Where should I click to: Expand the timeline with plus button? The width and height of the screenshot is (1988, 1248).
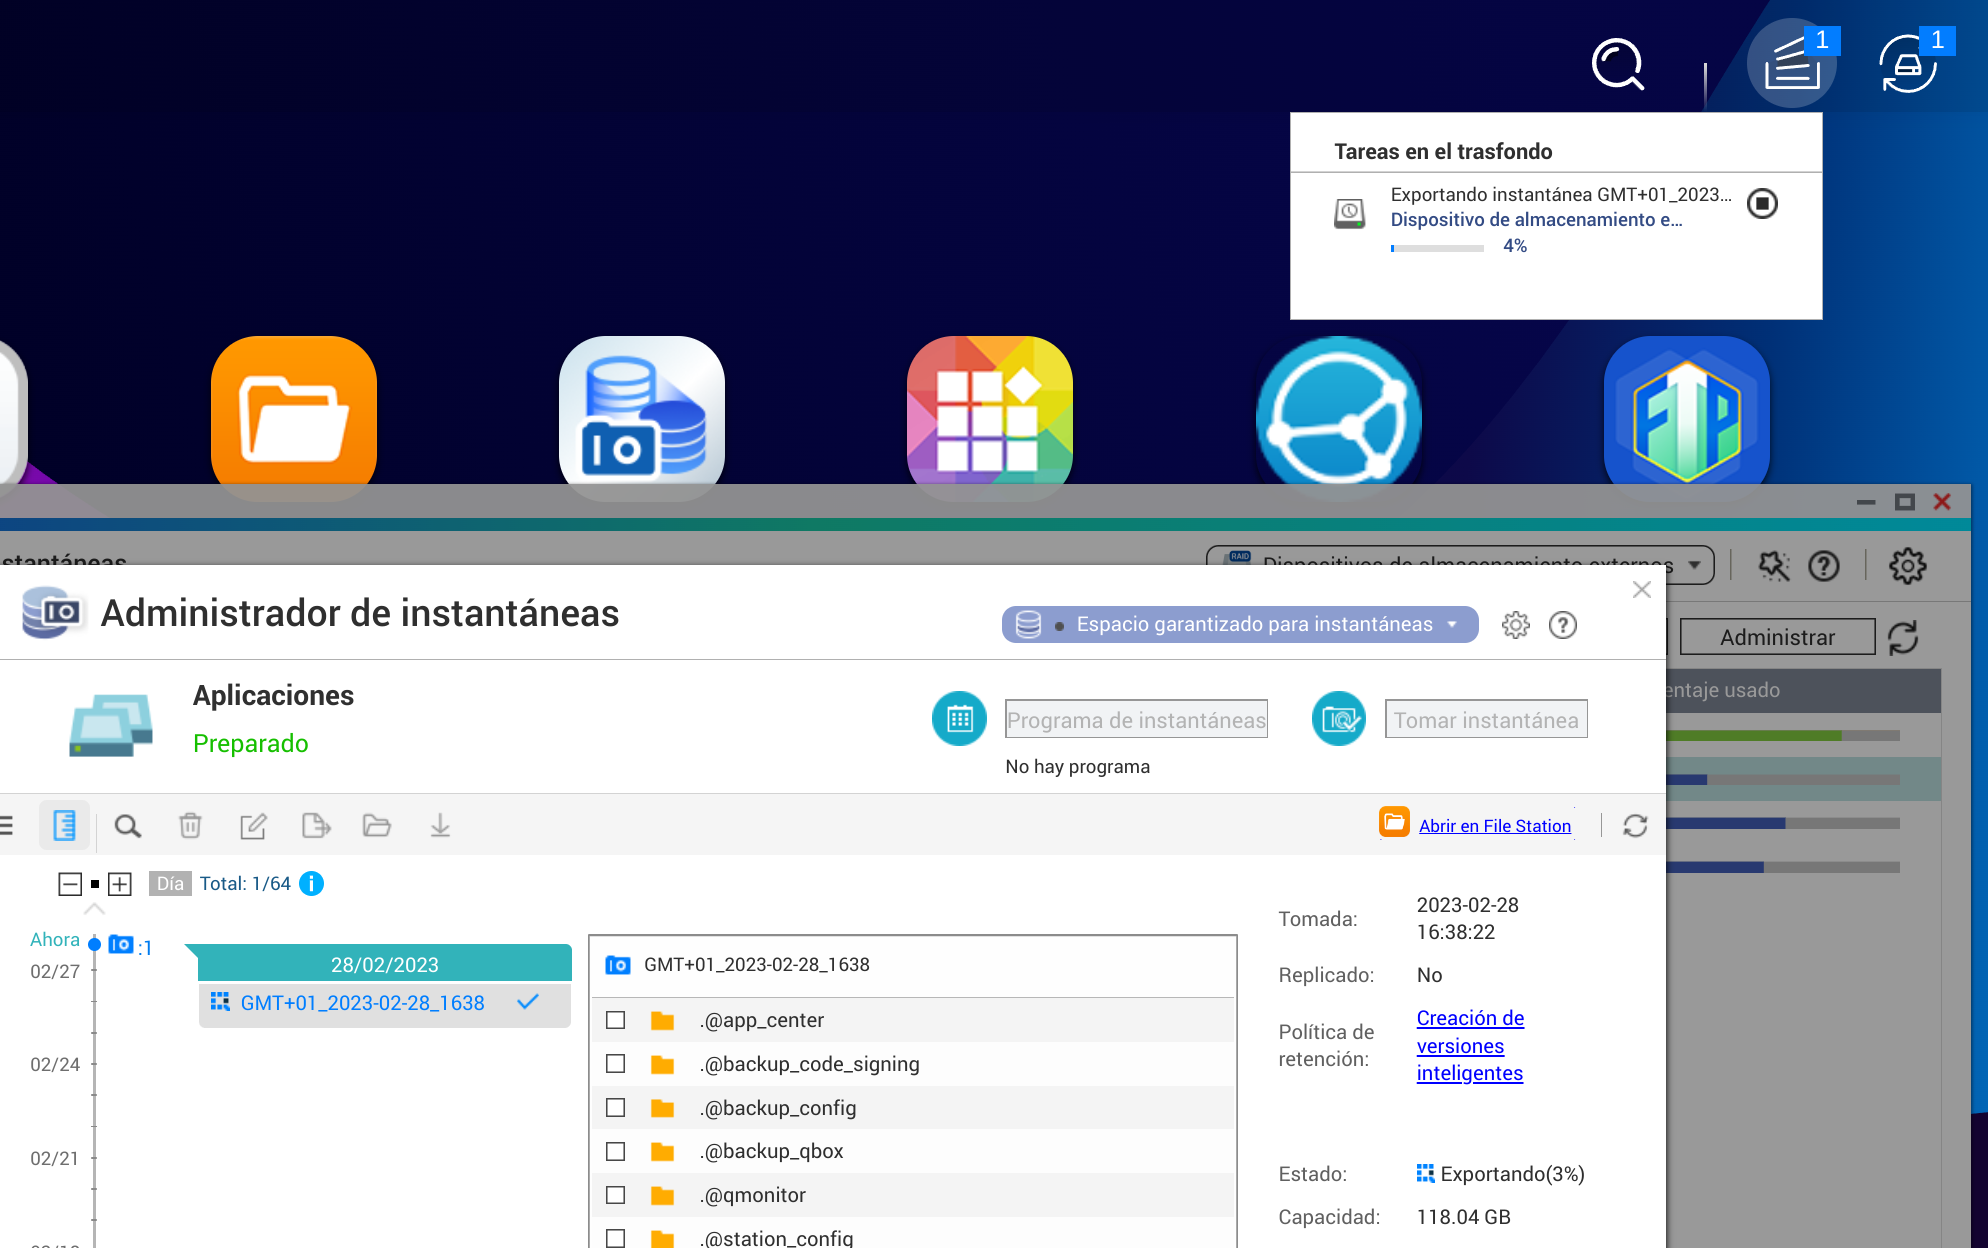pos(120,884)
